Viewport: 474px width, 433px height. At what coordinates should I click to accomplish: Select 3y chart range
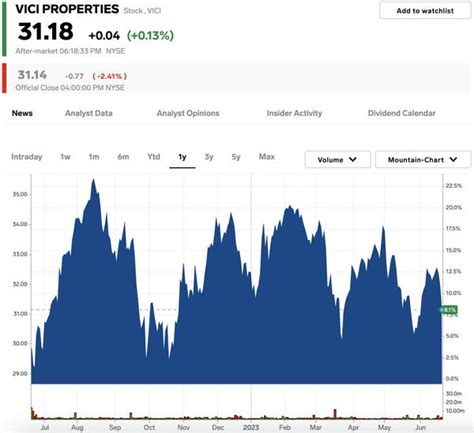[209, 157]
